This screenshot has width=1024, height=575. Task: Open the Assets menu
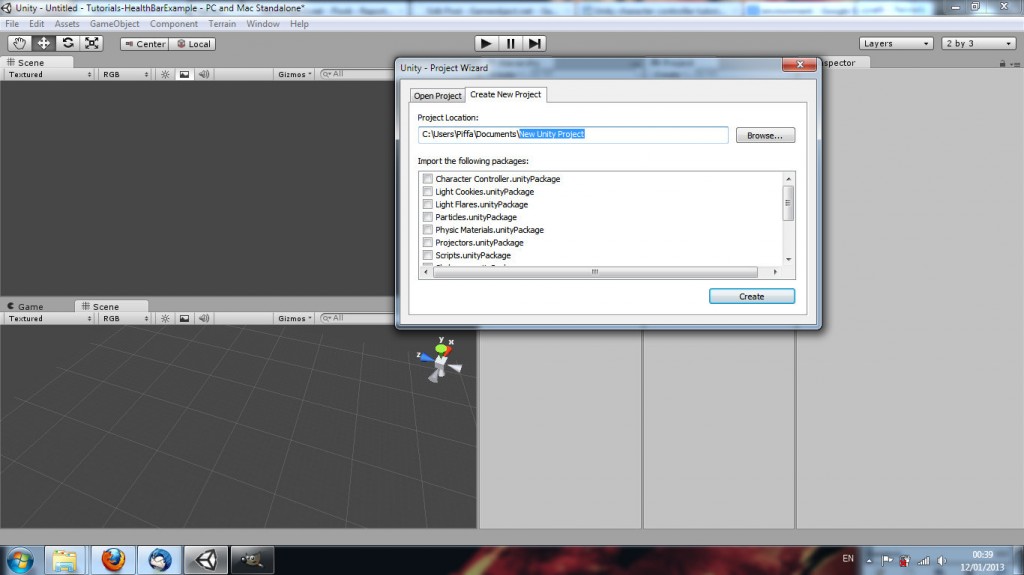(x=67, y=24)
